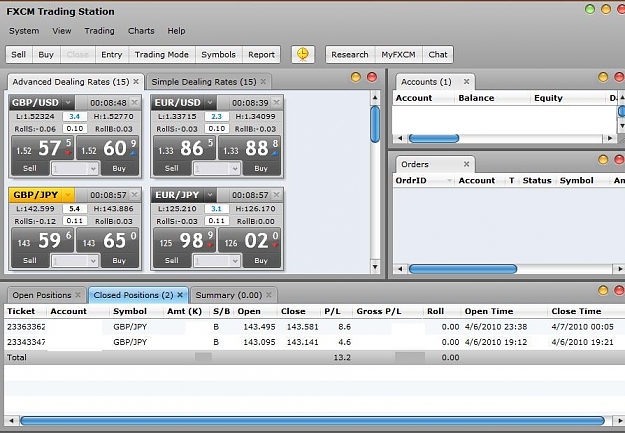Image resolution: width=625 pixels, height=433 pixels.
Task: Open EUR/USD symbol dropdown arrow
Action: coord(210,102)
